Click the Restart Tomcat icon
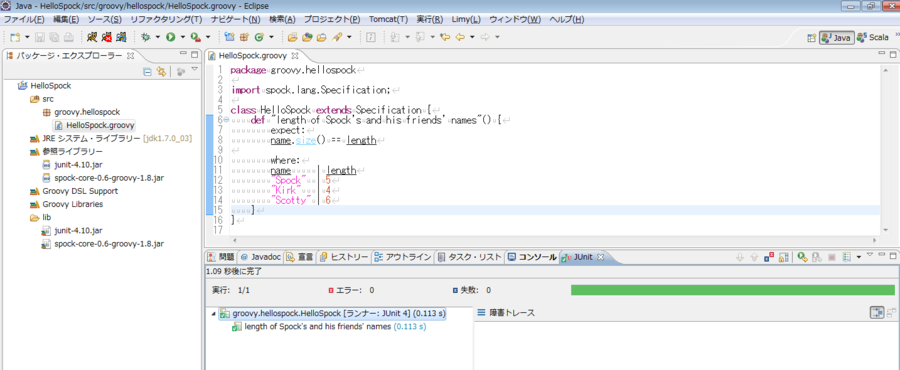 point(121,37)
